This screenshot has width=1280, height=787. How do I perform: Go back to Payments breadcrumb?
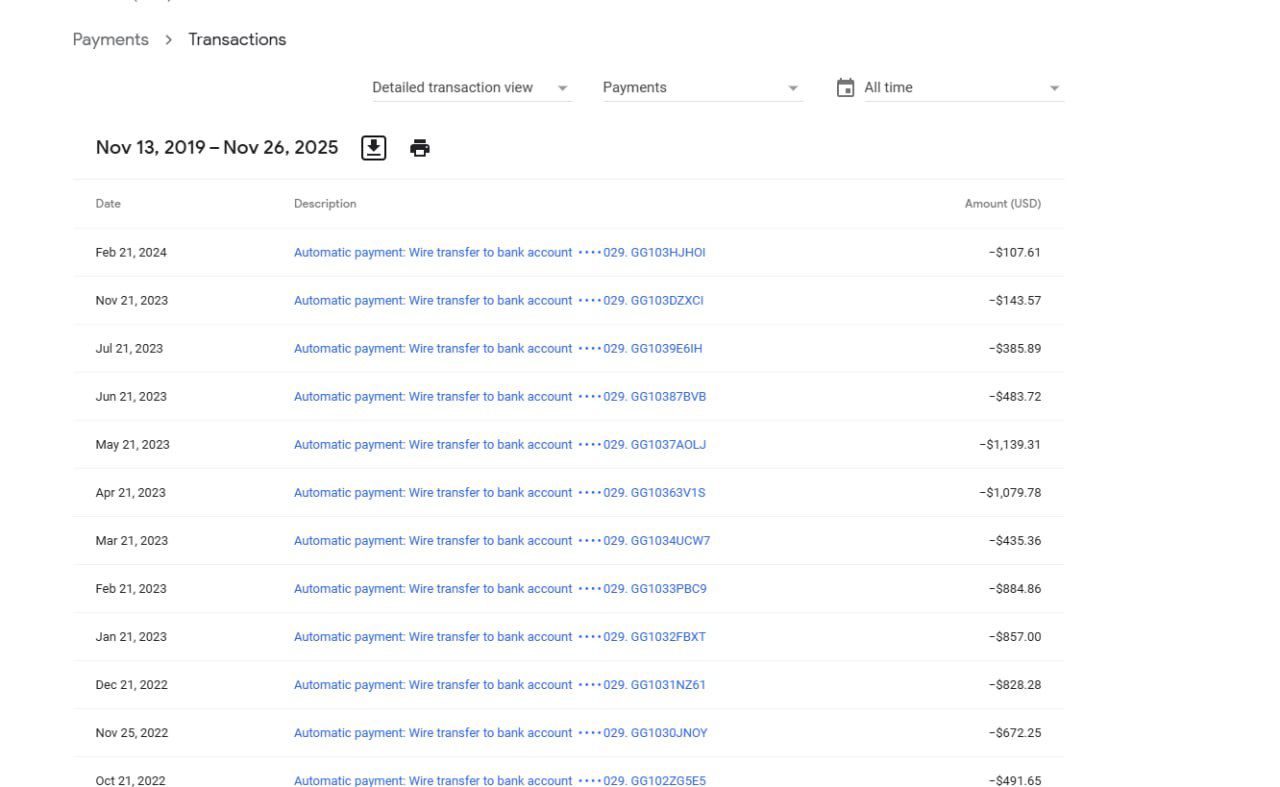tap(110, 40)
